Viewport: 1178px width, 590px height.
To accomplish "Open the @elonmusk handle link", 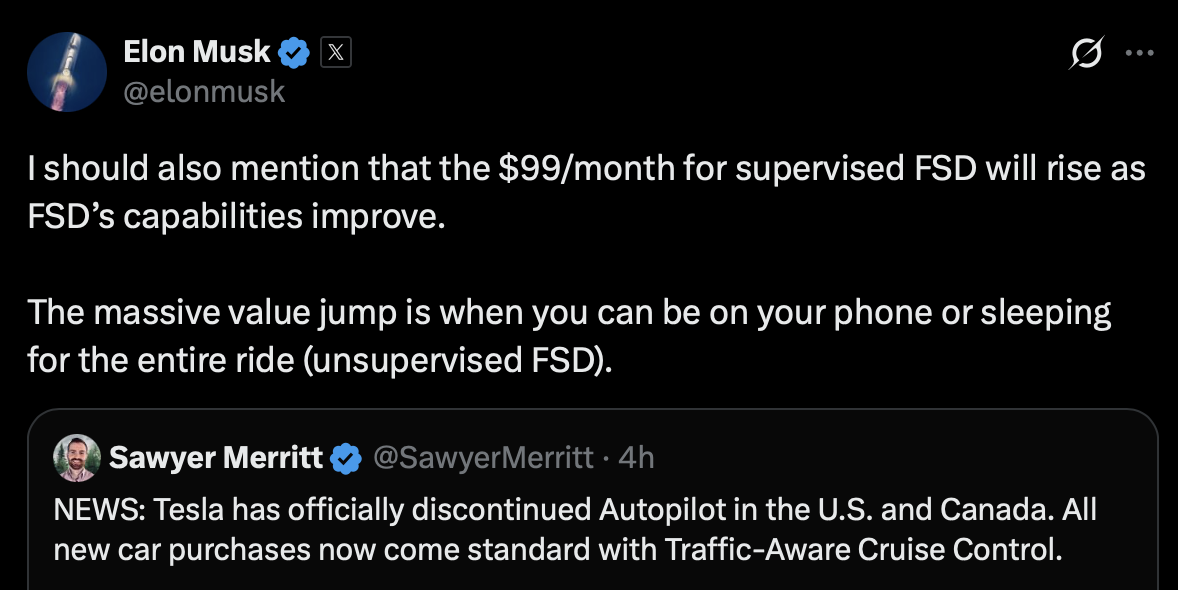I will [204, 92].
